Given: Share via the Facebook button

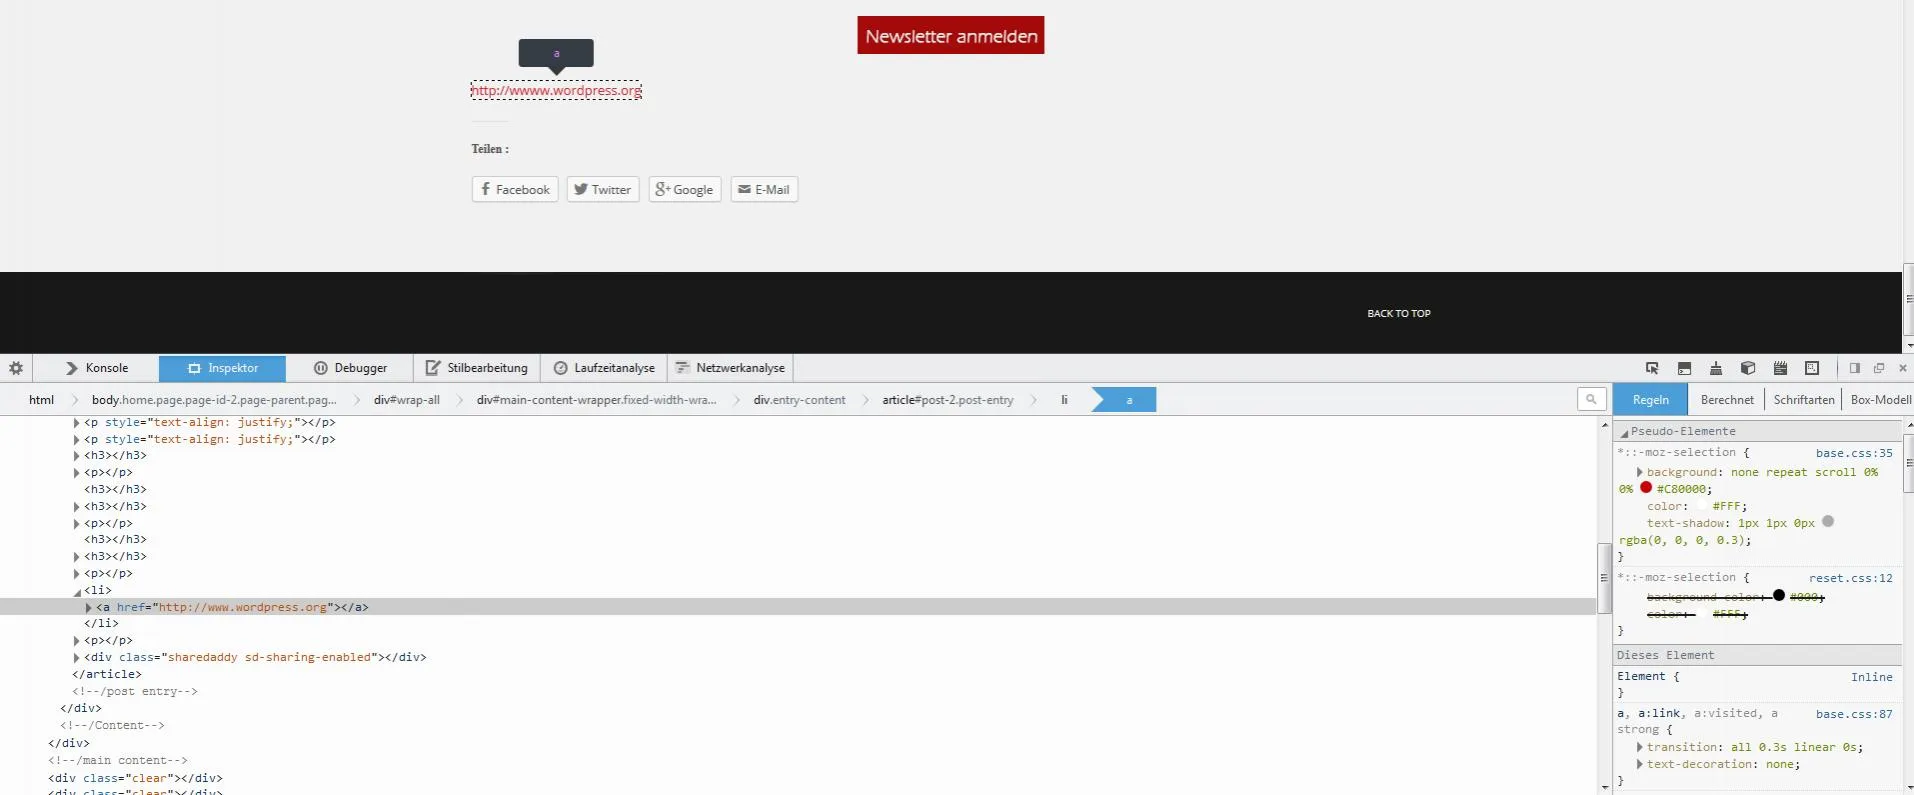Looking at the screenshot, I should 515,189.
